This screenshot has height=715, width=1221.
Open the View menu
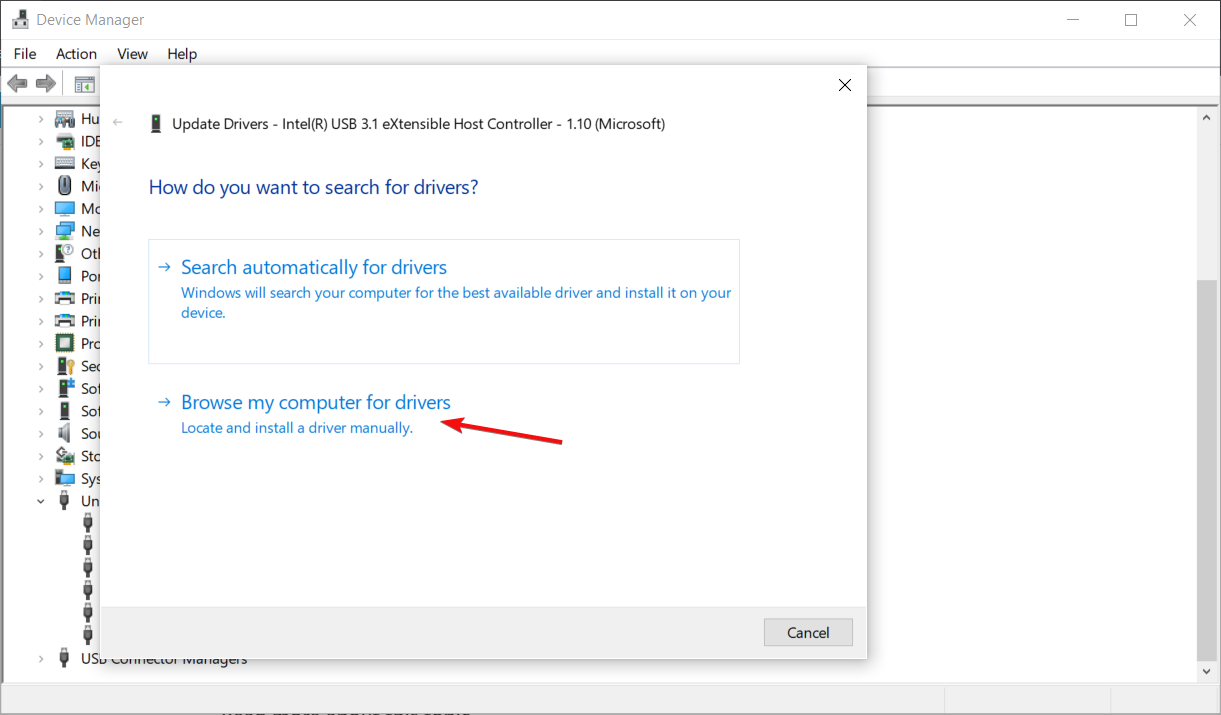(x=132, y=54)
